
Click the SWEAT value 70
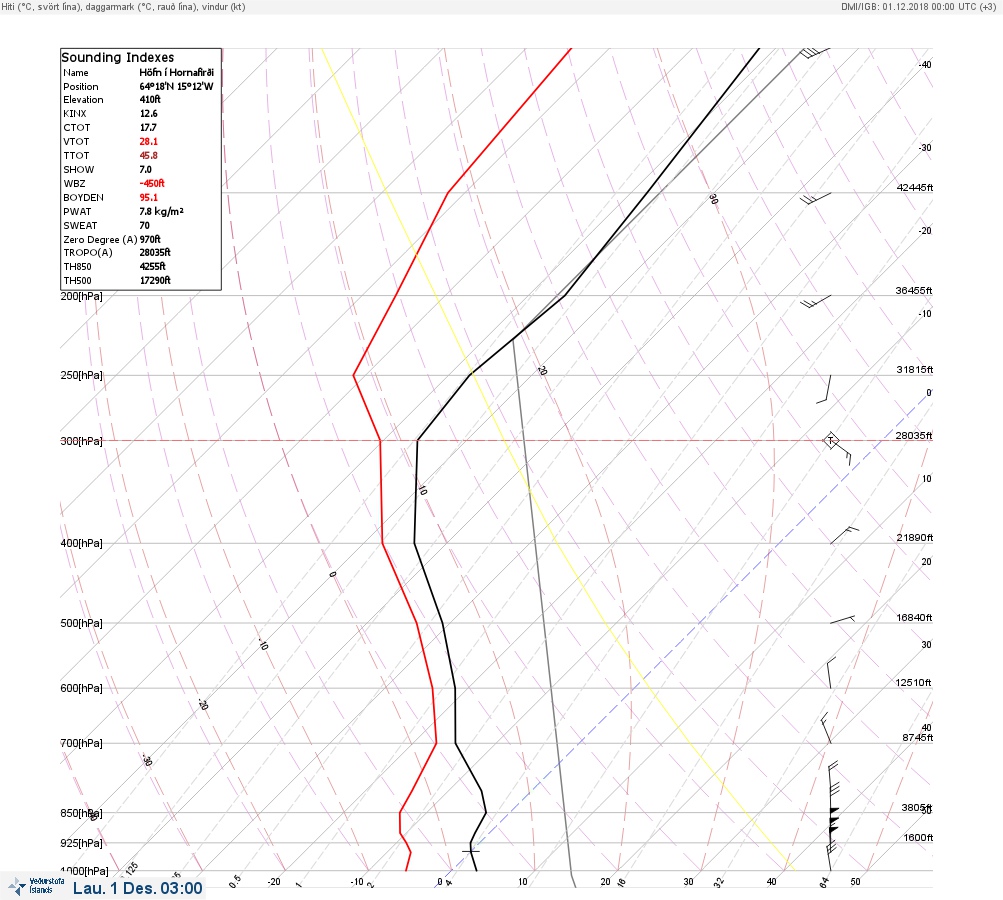click(145, 226)
